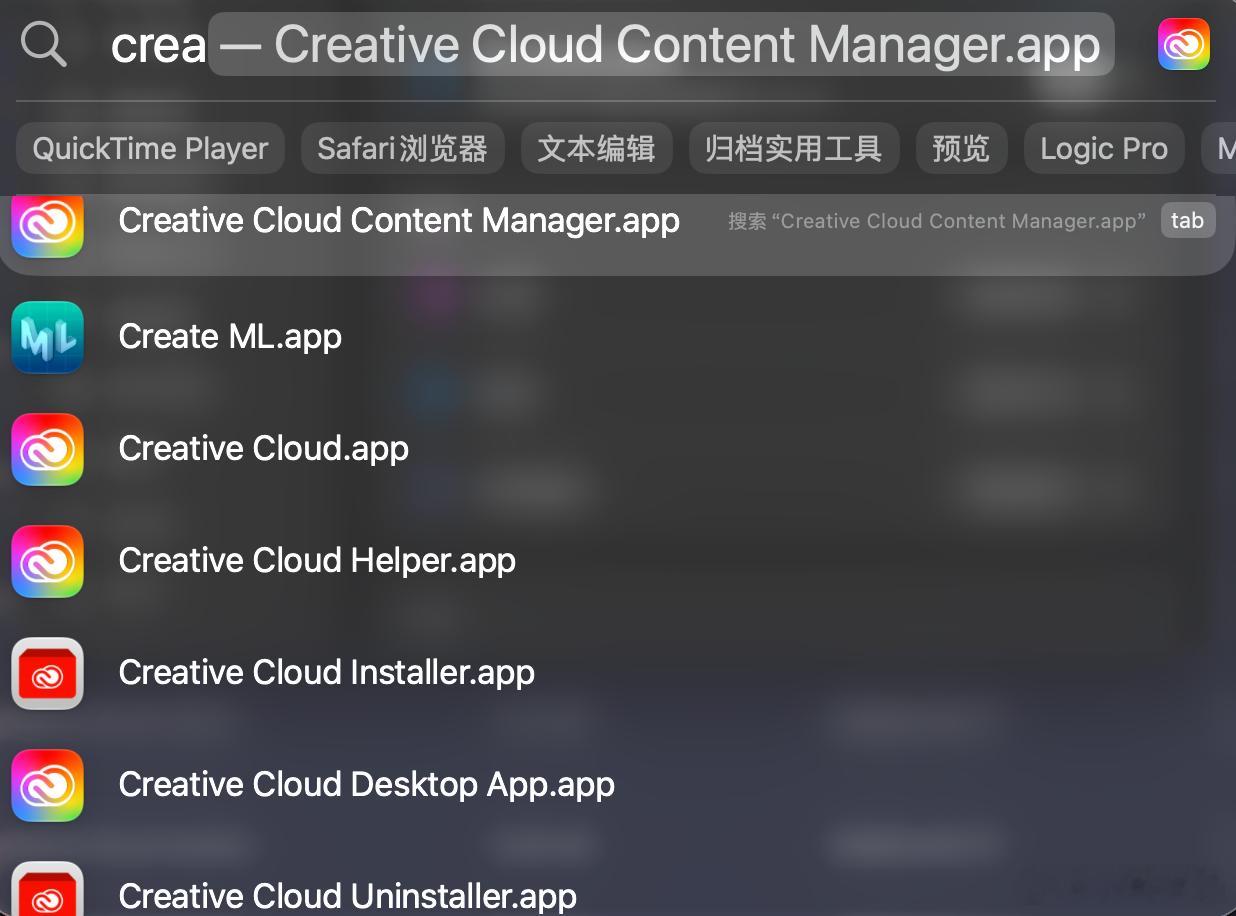The height and width of the screenshot is (916, 1236).
Task: Launch the Creative Cloud Helper.app result
Action: click(618, 561)
